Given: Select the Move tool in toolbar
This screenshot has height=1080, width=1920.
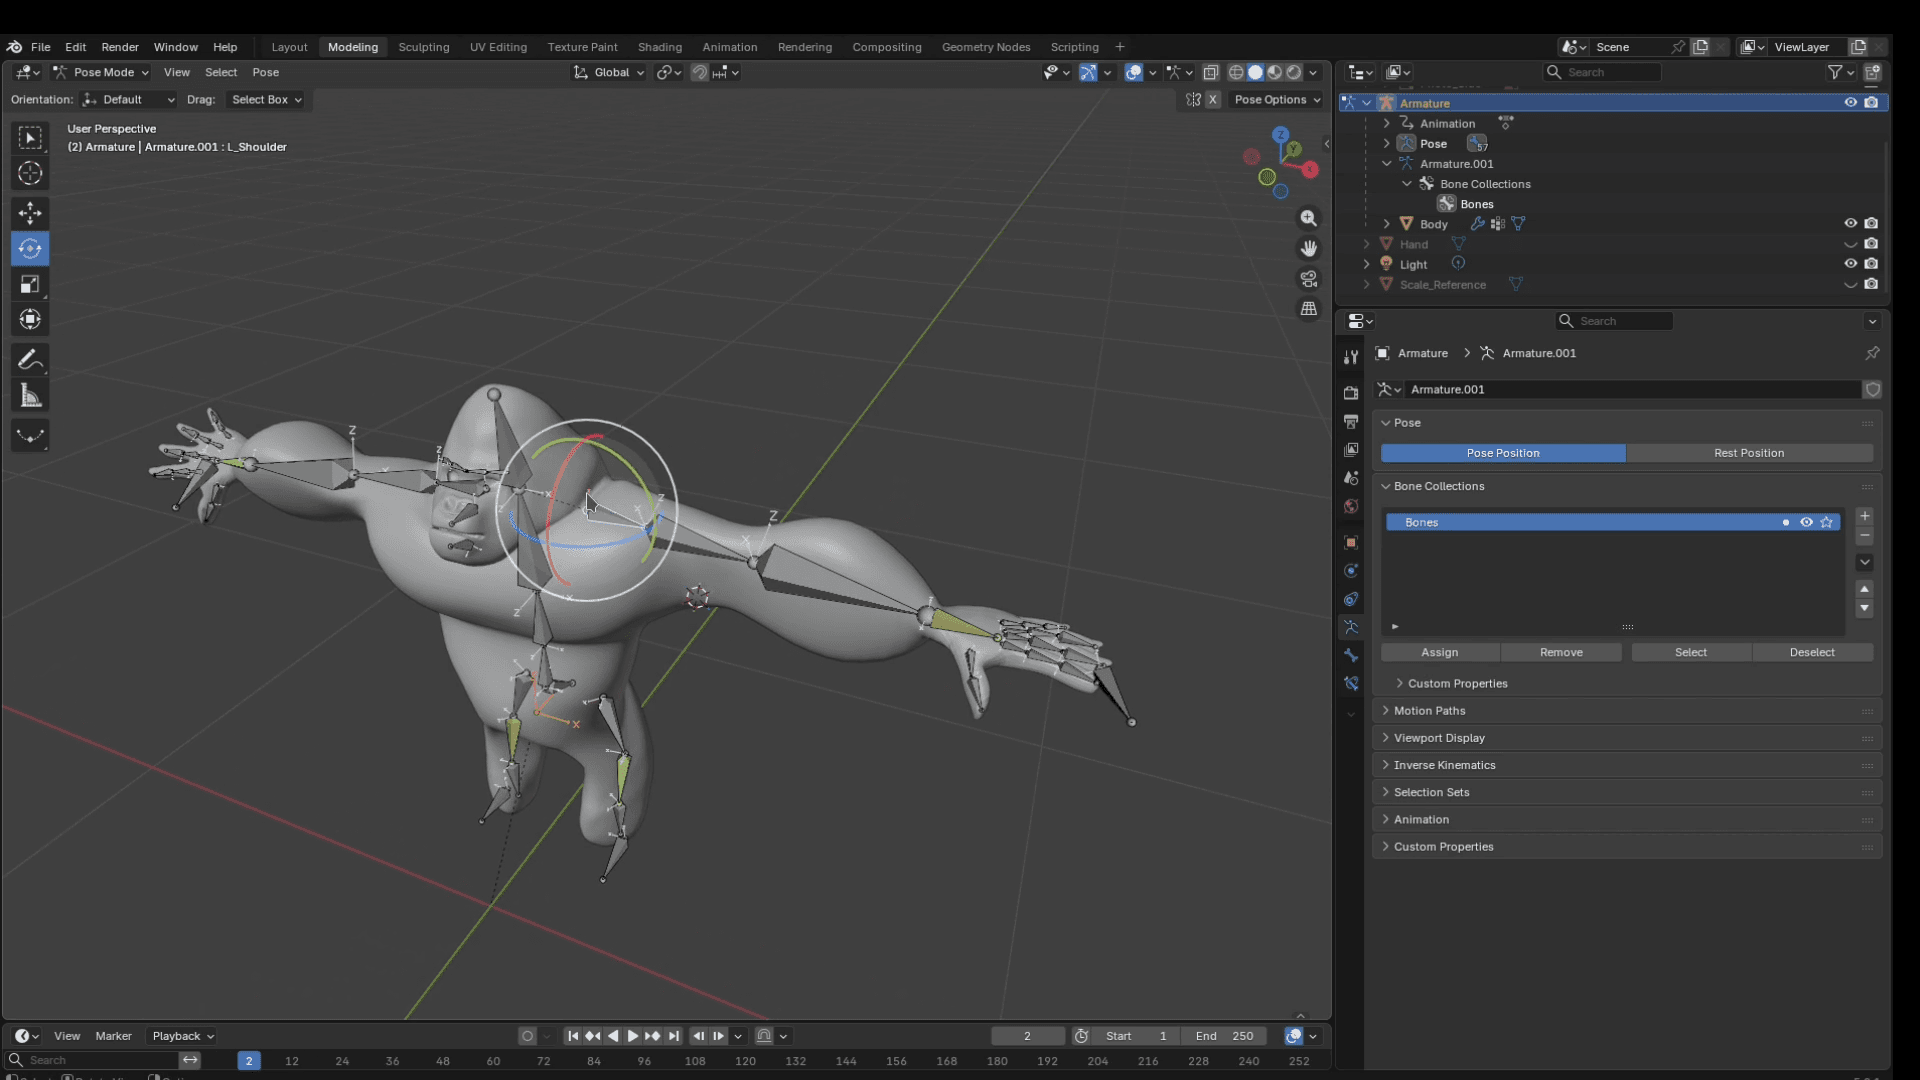Looking at the screenshot, I should pos(30,213).
